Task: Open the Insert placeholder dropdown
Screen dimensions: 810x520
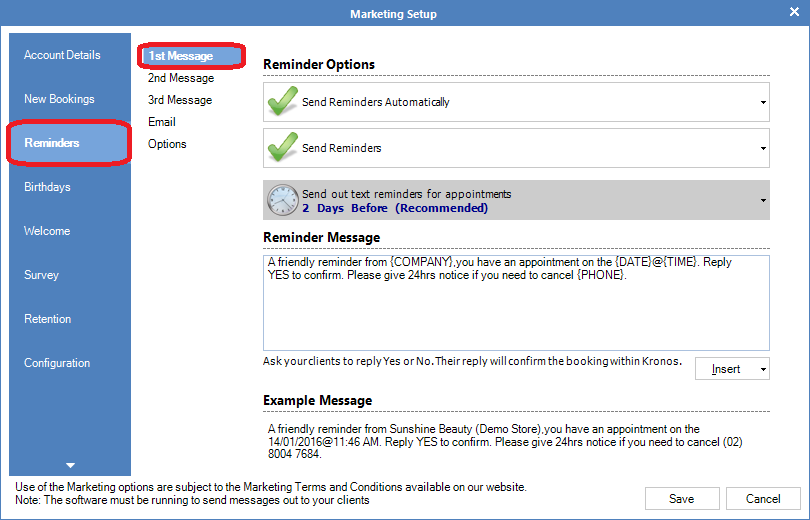Action: (x=732, y=369)
